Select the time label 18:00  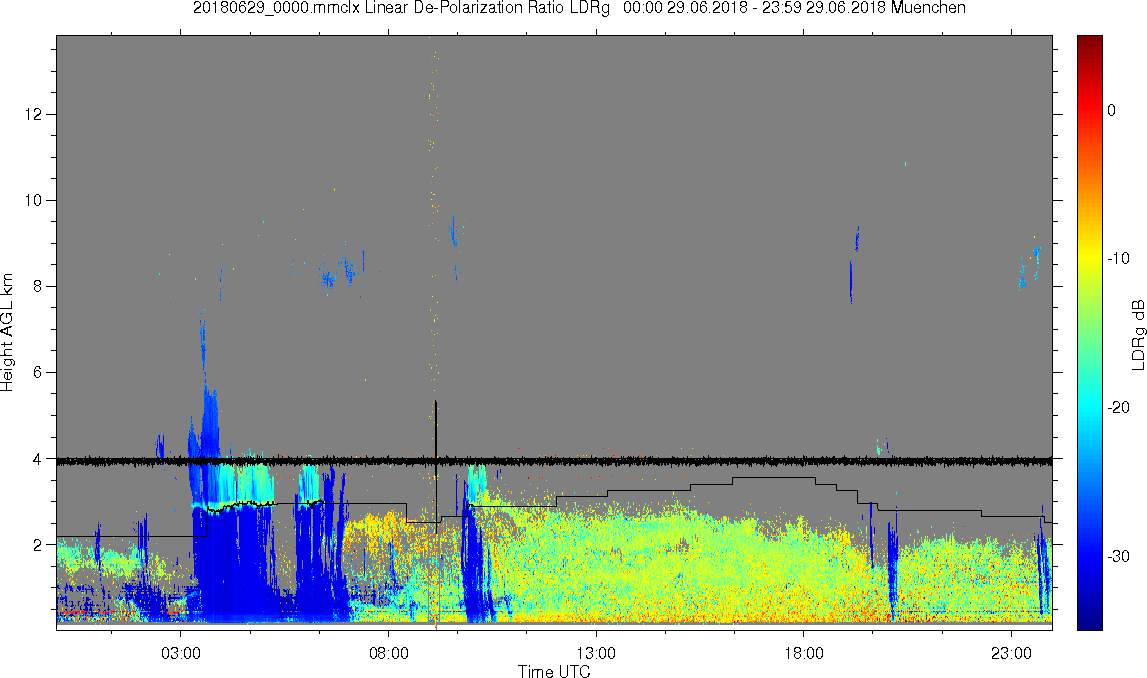pos(804,653)
